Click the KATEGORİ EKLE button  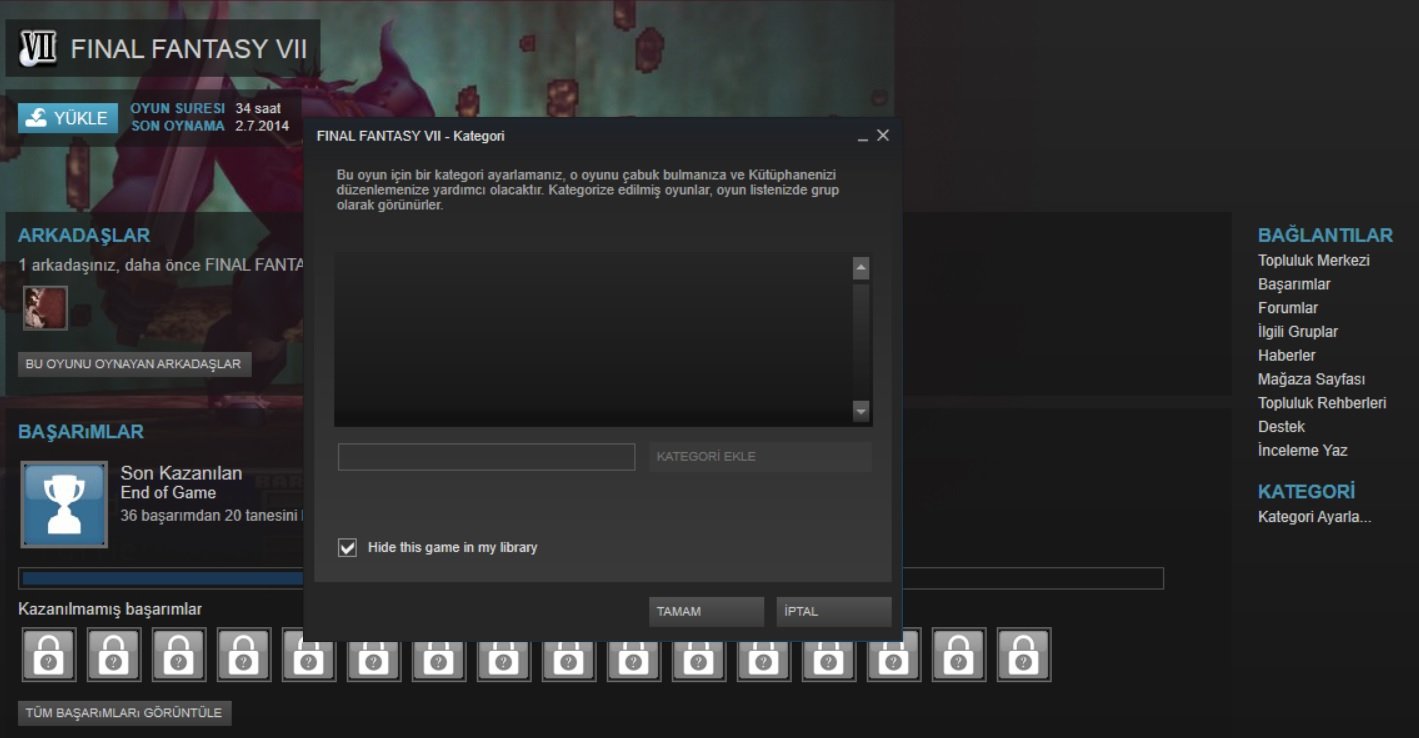[760, 457]
